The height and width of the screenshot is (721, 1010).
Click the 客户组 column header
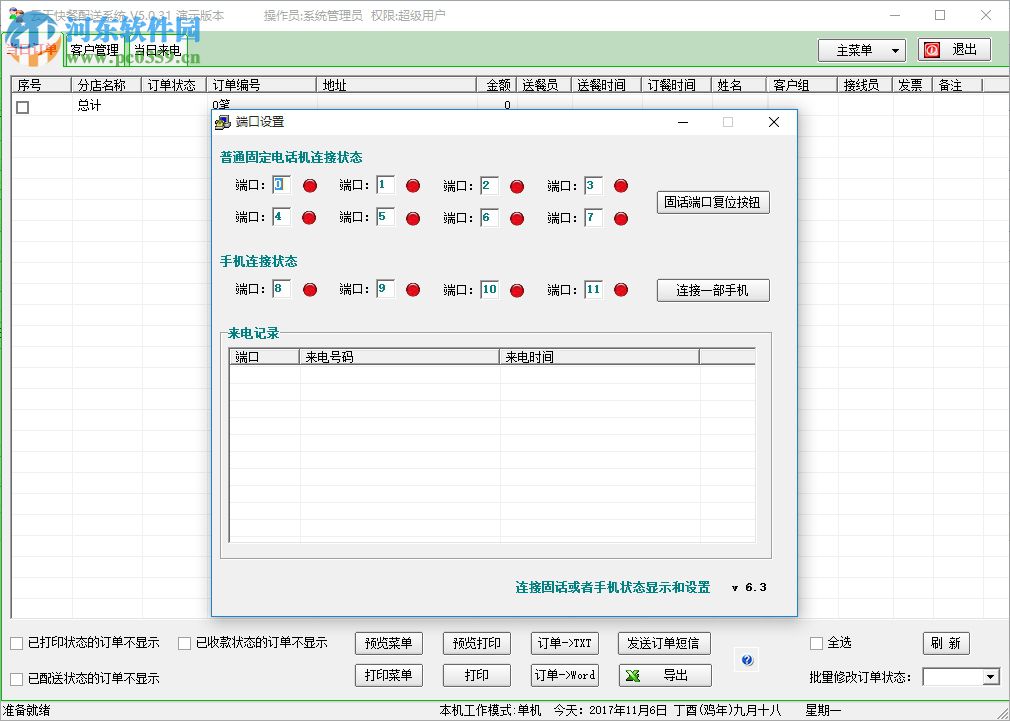point(802,85)
